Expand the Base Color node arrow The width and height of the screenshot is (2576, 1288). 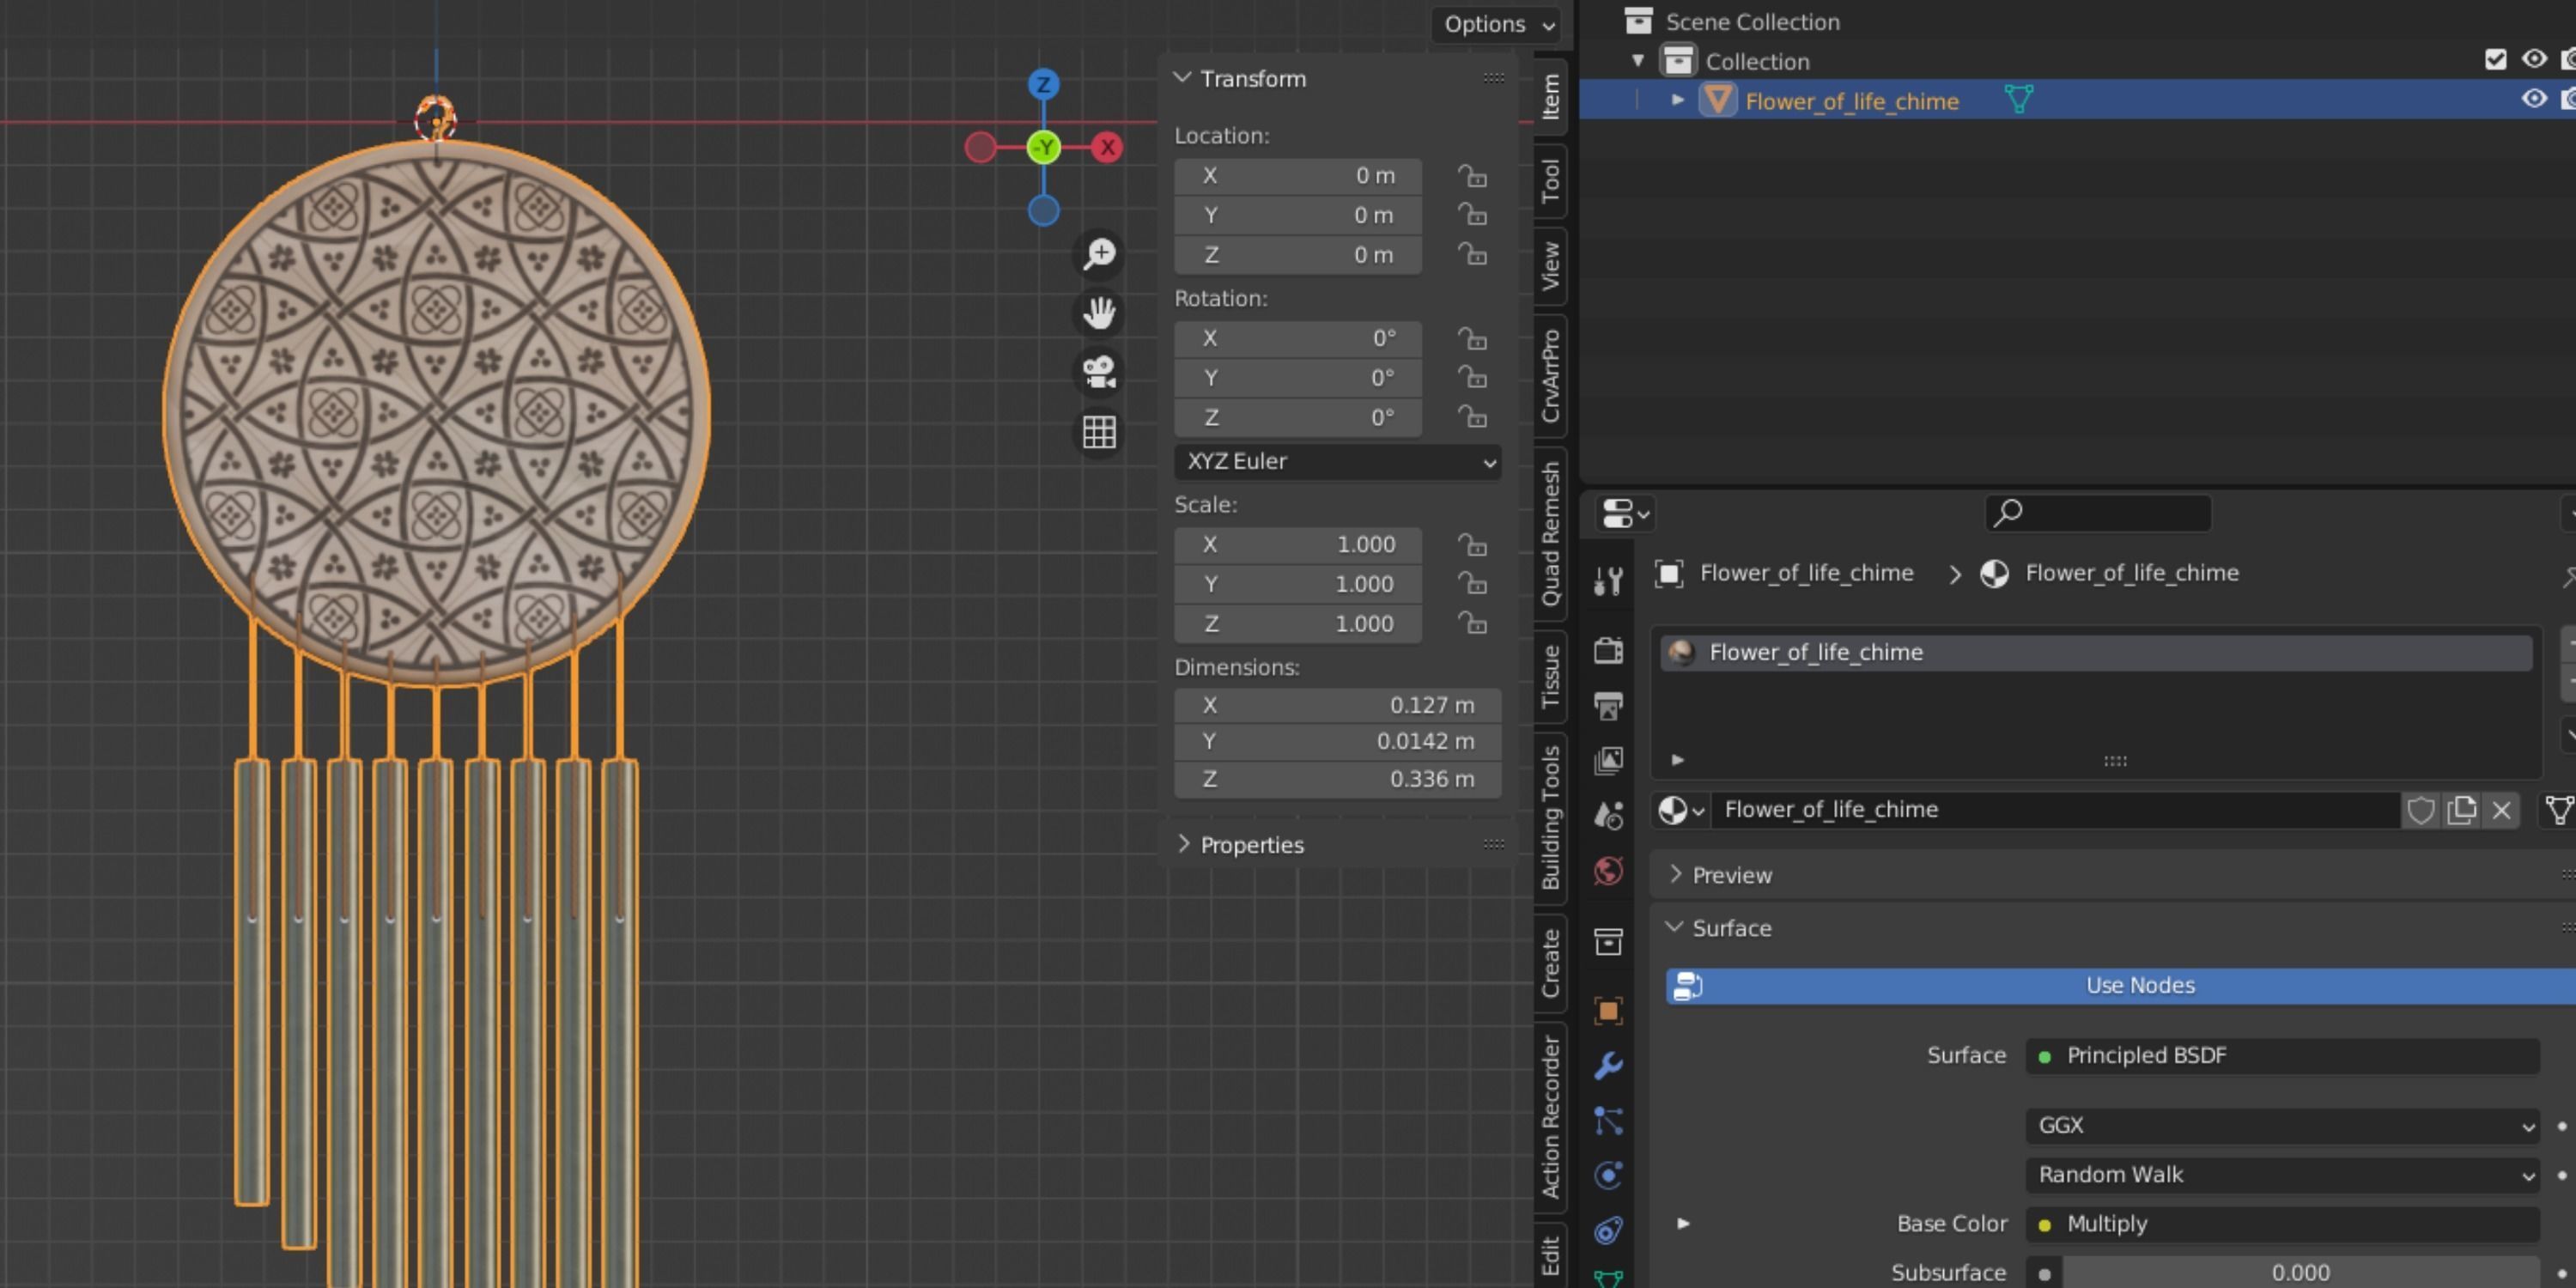pyautogui.click(x=1683, y=1224)
